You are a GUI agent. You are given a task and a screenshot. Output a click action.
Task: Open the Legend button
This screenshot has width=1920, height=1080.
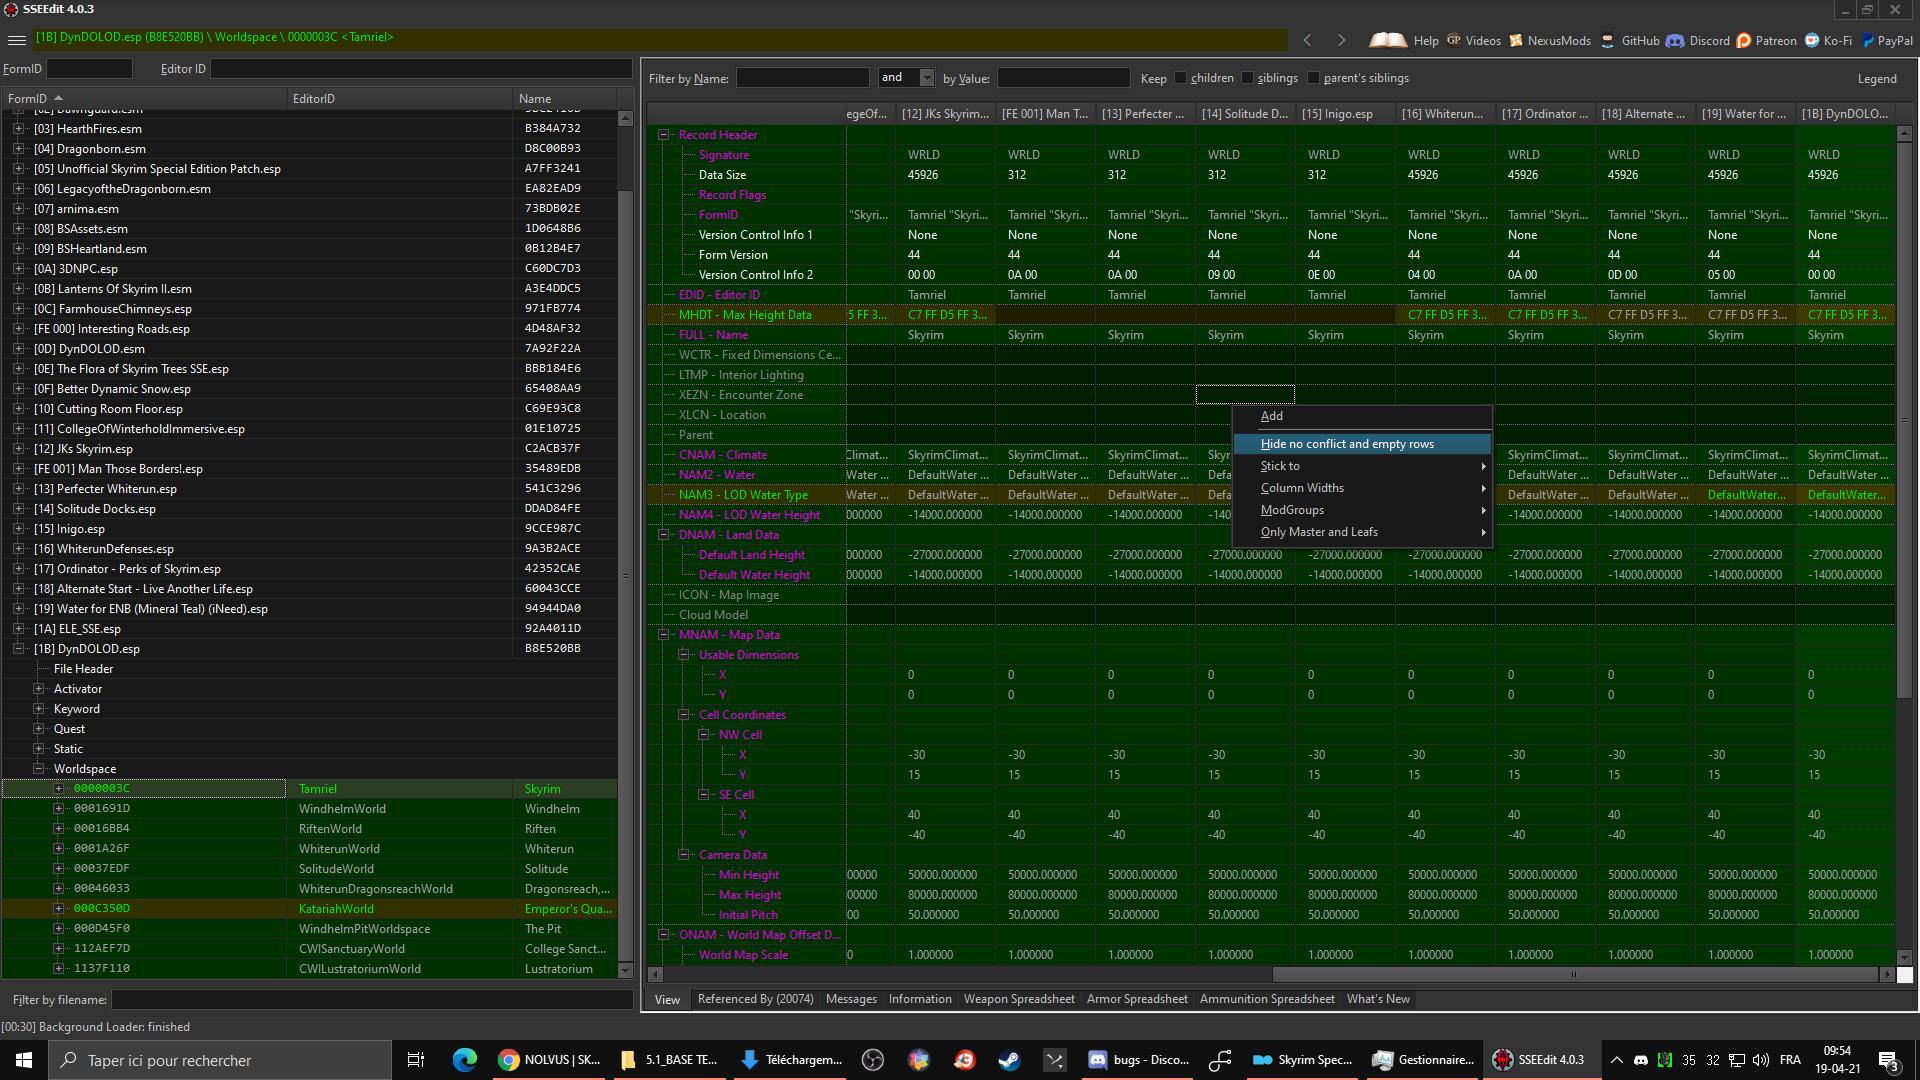1876,79
